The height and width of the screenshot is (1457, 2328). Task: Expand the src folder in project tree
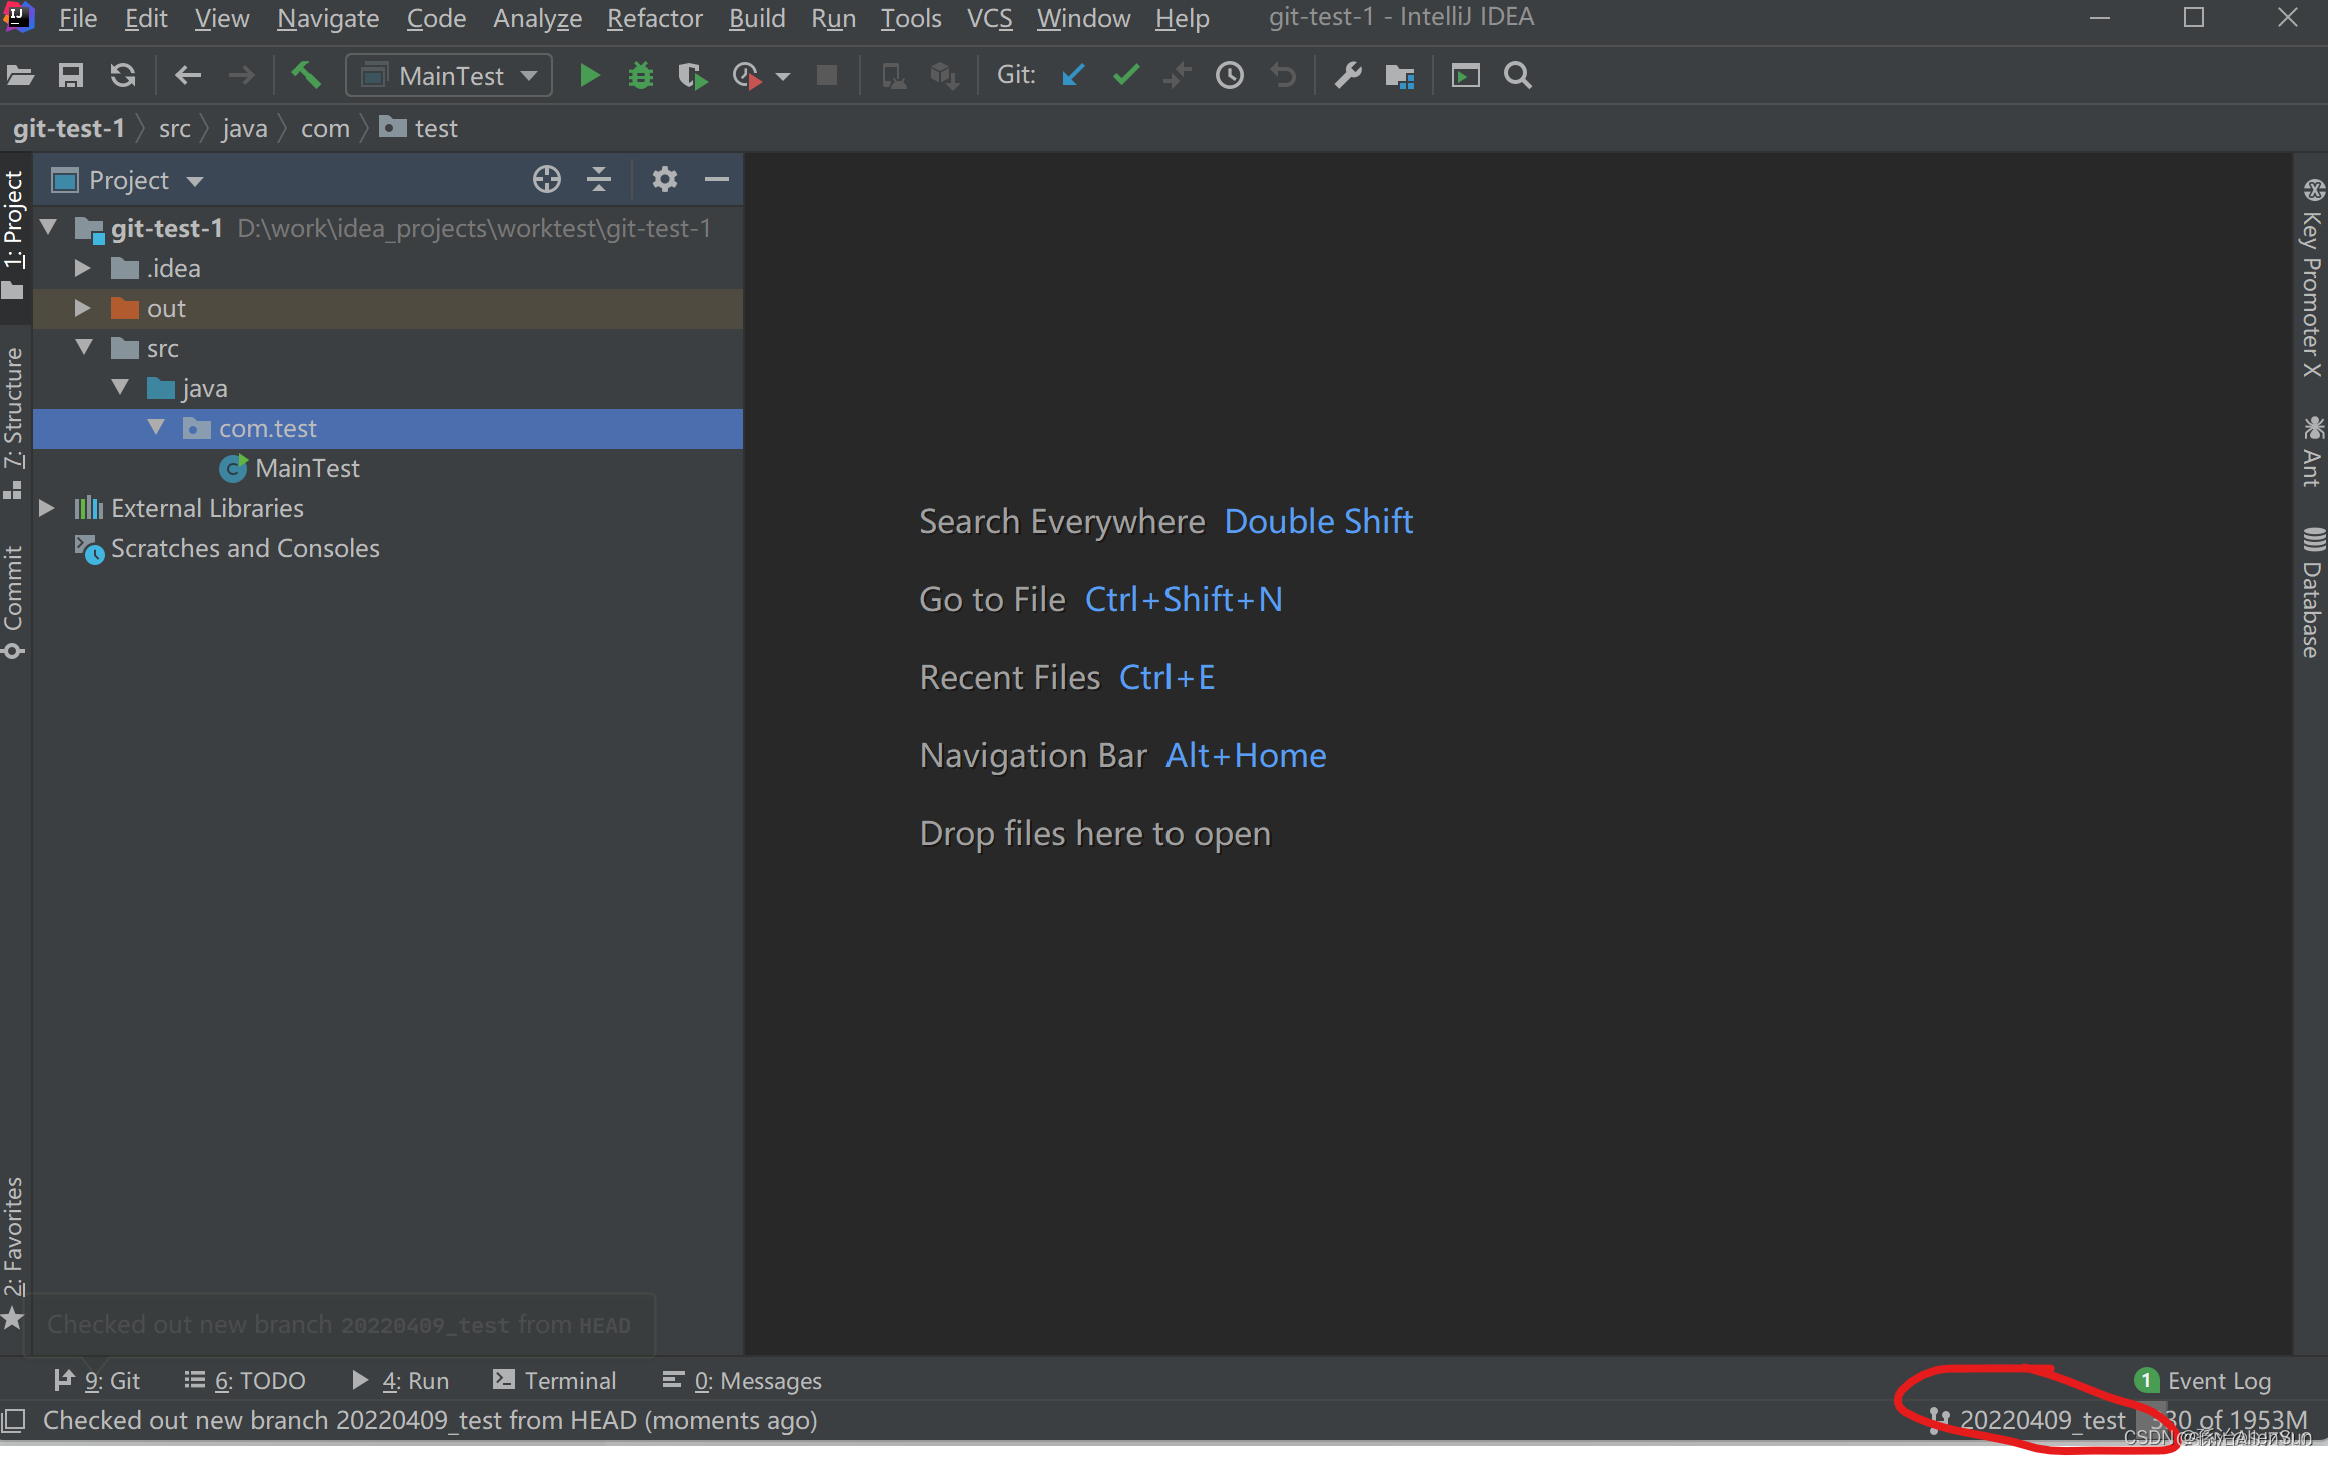(x=87, y=347)
